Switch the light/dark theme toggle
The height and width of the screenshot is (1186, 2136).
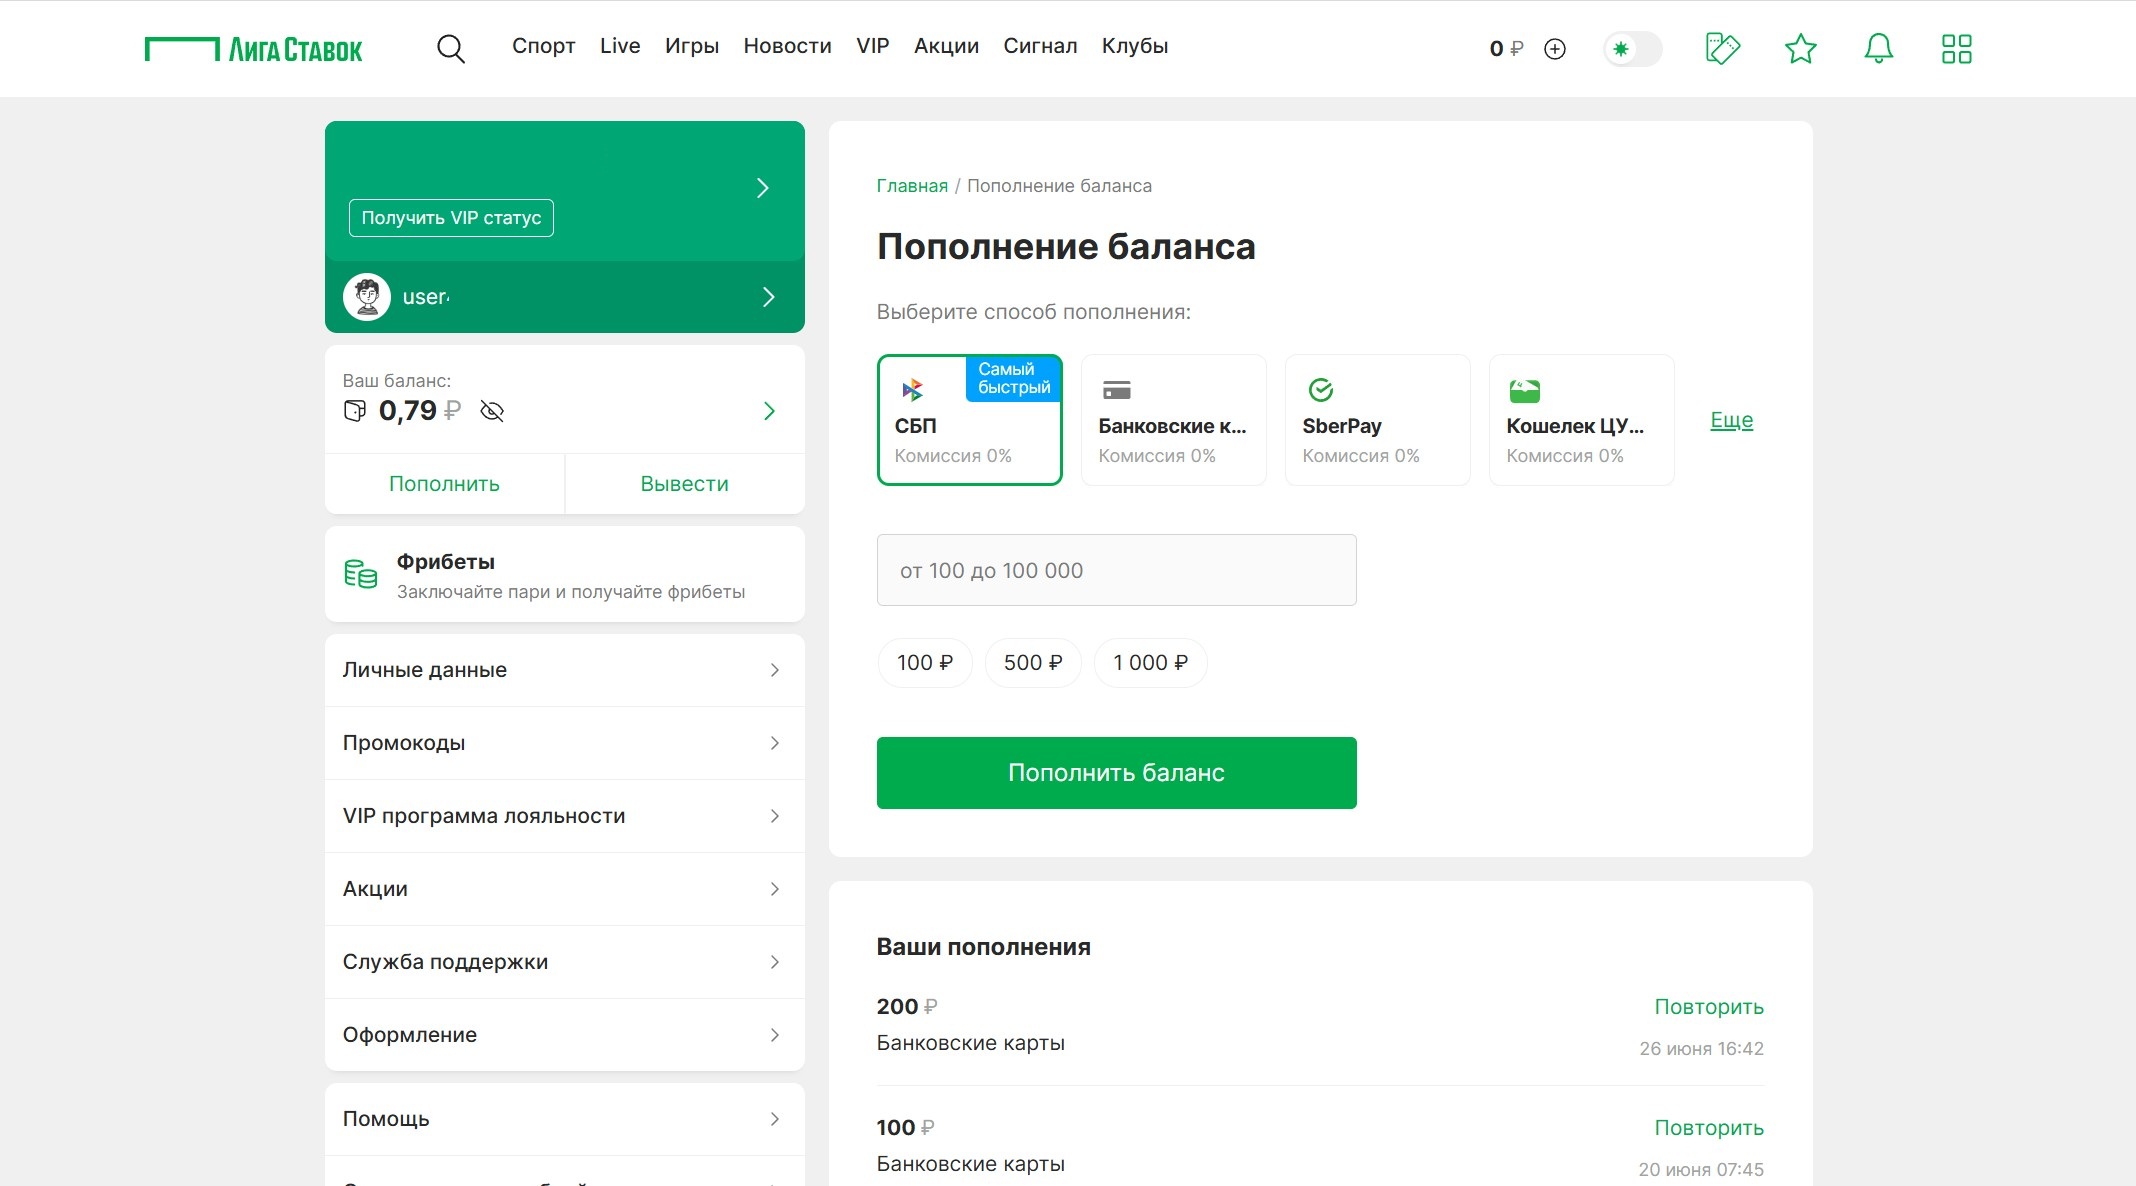pyautogui.click(x=1632, y=48)
